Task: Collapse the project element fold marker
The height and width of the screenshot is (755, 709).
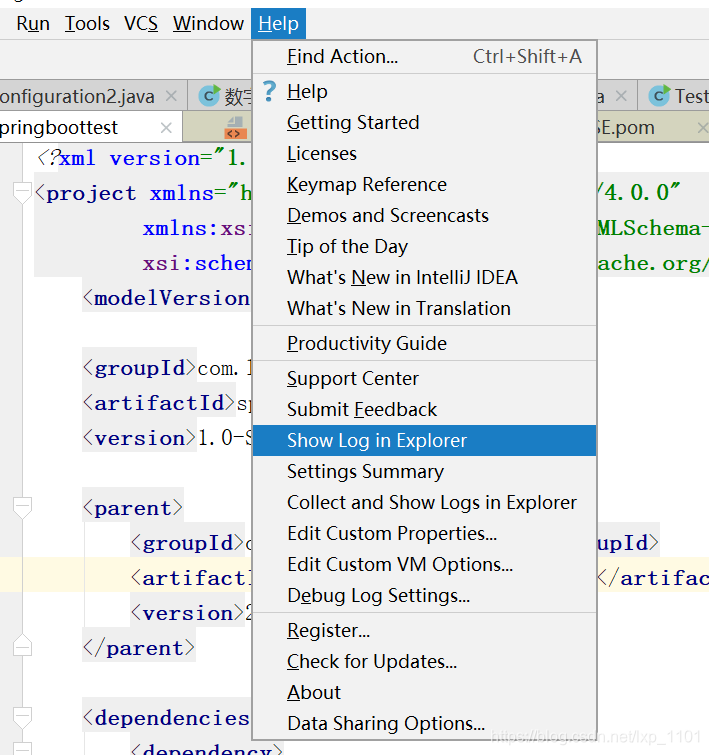Action: pos(22,193)
